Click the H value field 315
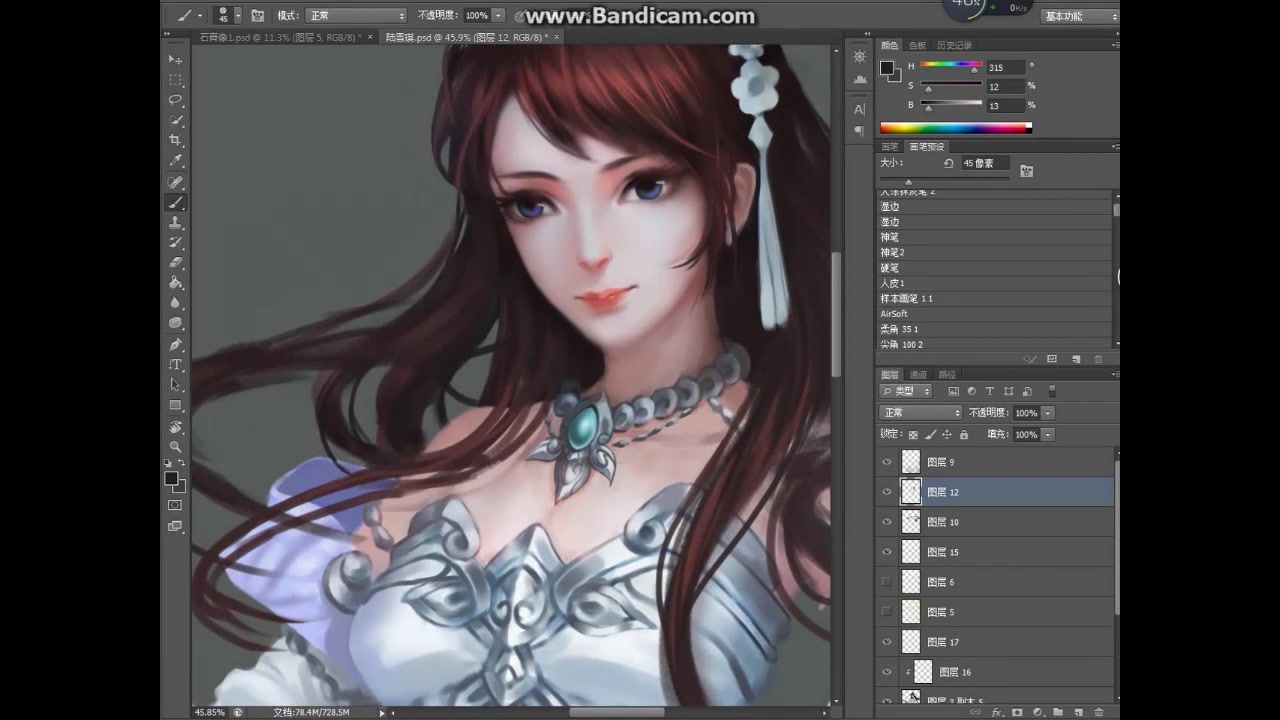This screenshot has width=1280, height=720. (1005, 67)
